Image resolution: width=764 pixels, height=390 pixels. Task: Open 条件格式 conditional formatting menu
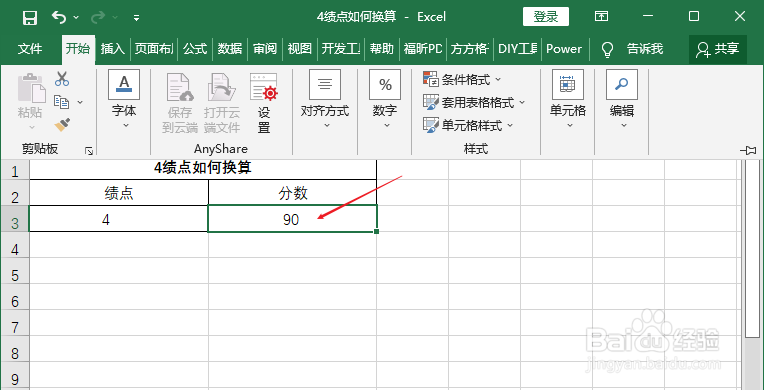tap(462, 79)
